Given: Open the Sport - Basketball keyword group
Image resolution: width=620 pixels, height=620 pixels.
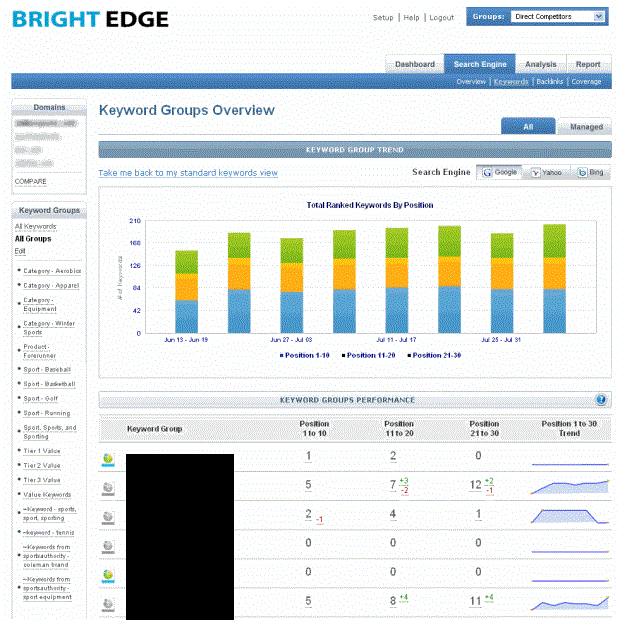Looking at the screenshot, I should tap(49, 384).
